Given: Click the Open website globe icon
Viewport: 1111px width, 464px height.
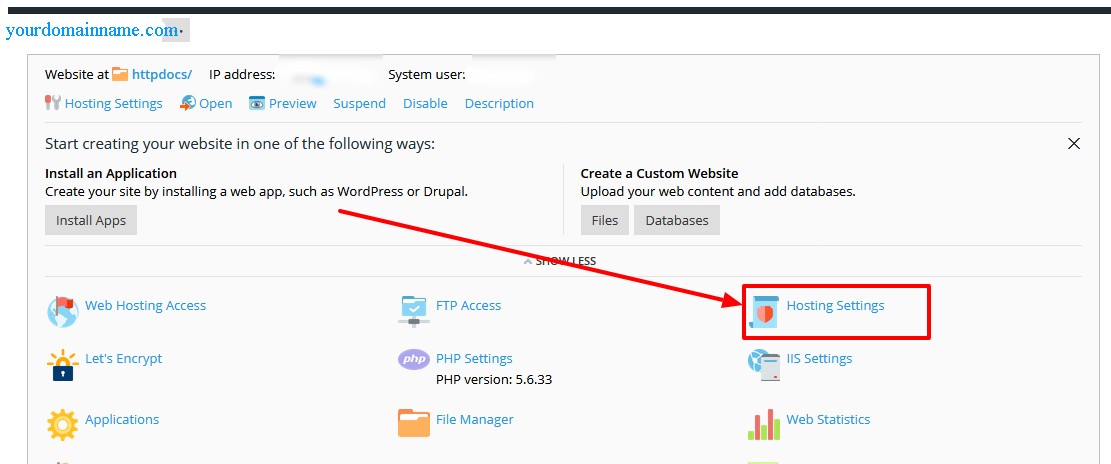Looking at the screenshot, I should point(188,103).
